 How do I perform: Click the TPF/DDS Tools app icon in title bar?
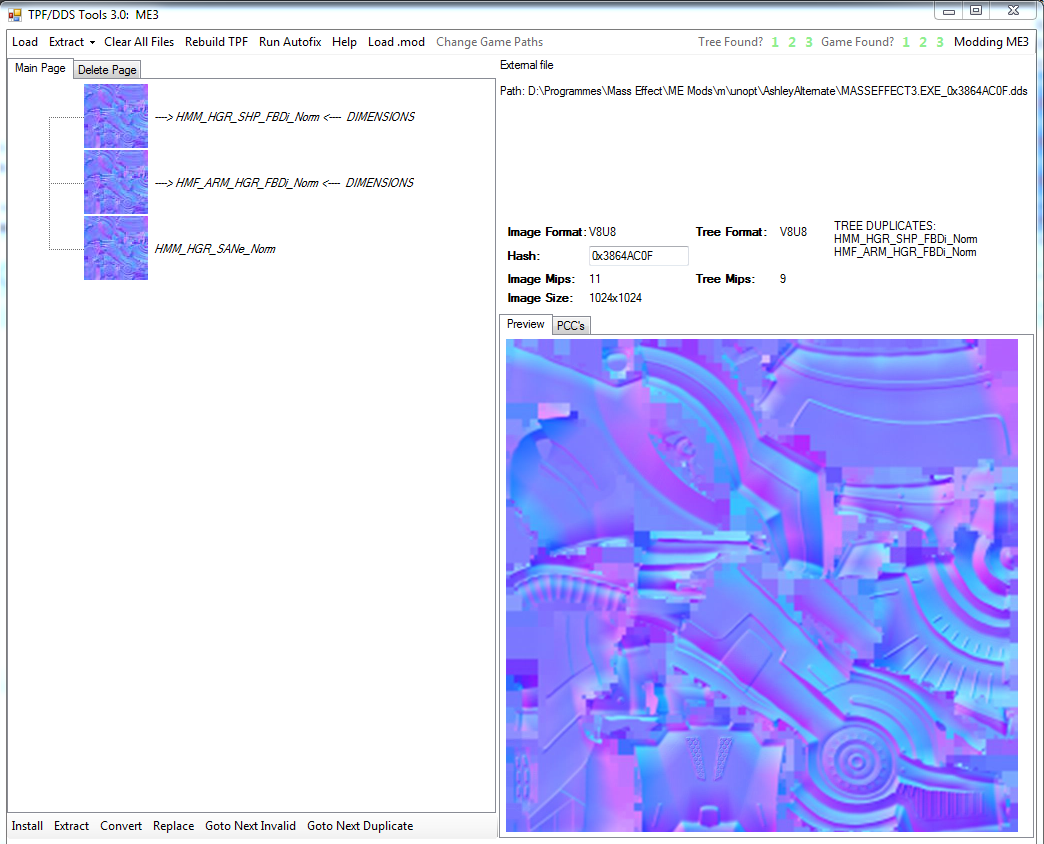[15, 15]
